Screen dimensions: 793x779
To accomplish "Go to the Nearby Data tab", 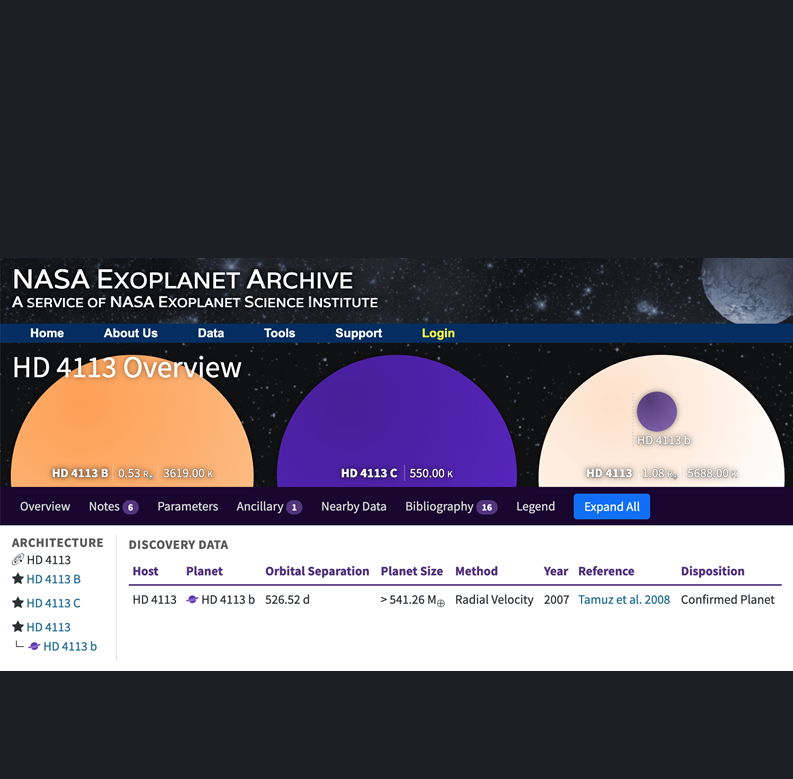I will [x=353, y=506].
